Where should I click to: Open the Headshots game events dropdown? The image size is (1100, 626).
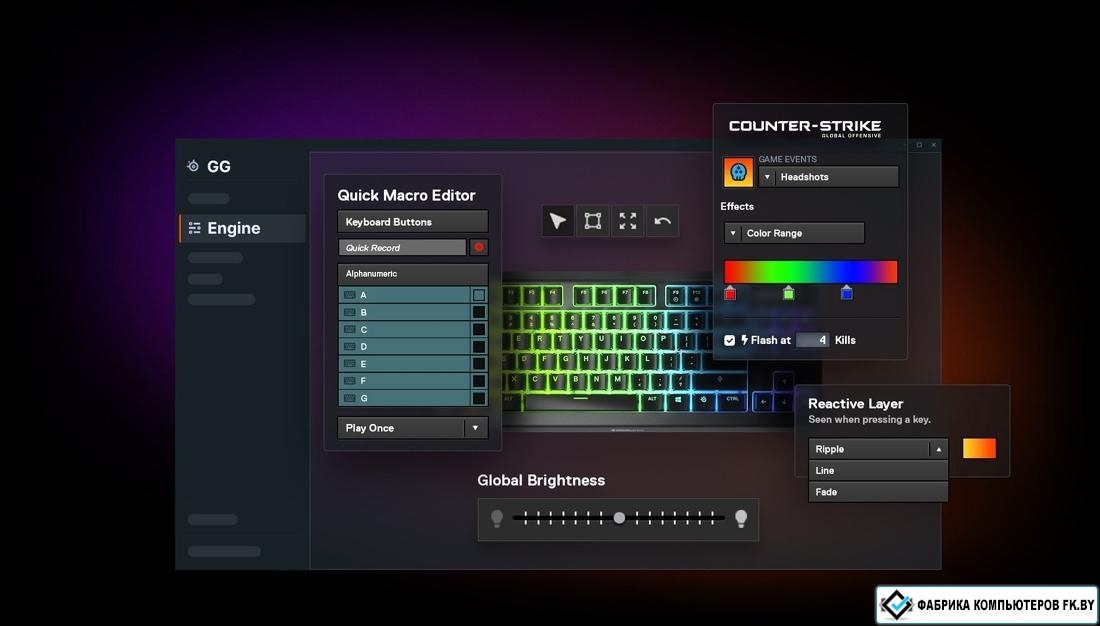point(829,177)
